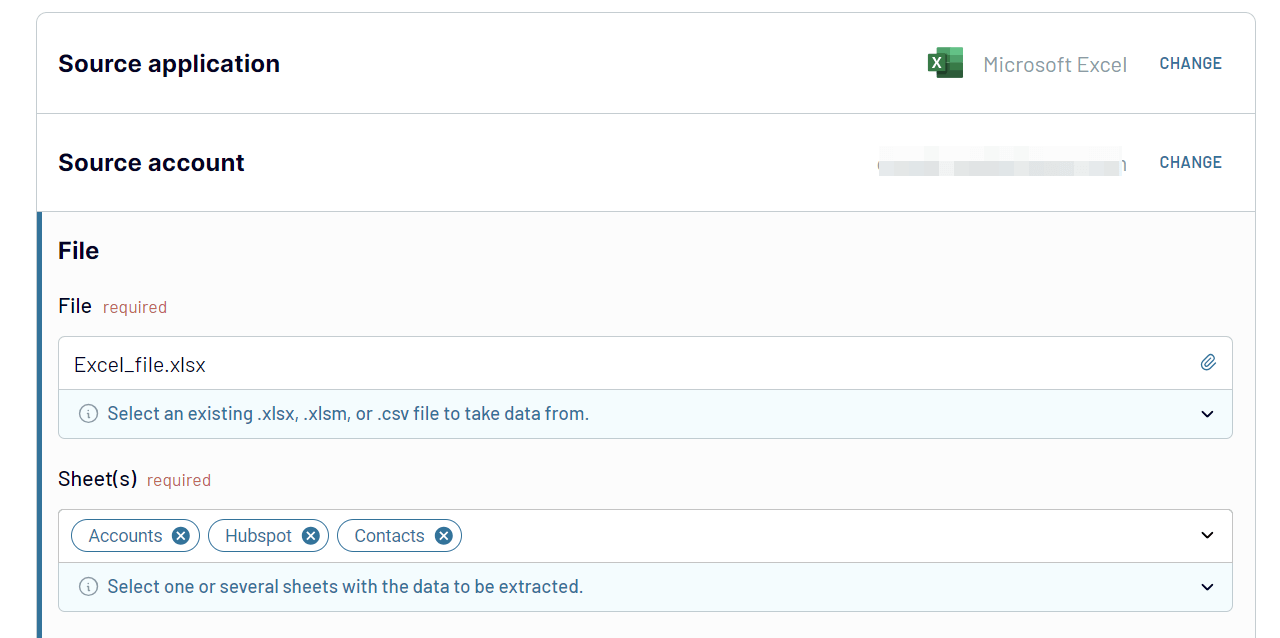Remove the Hubspot sheet tag
This screenshot has height=638, width=1280.
pyautogui.click(x=310, y=536)
